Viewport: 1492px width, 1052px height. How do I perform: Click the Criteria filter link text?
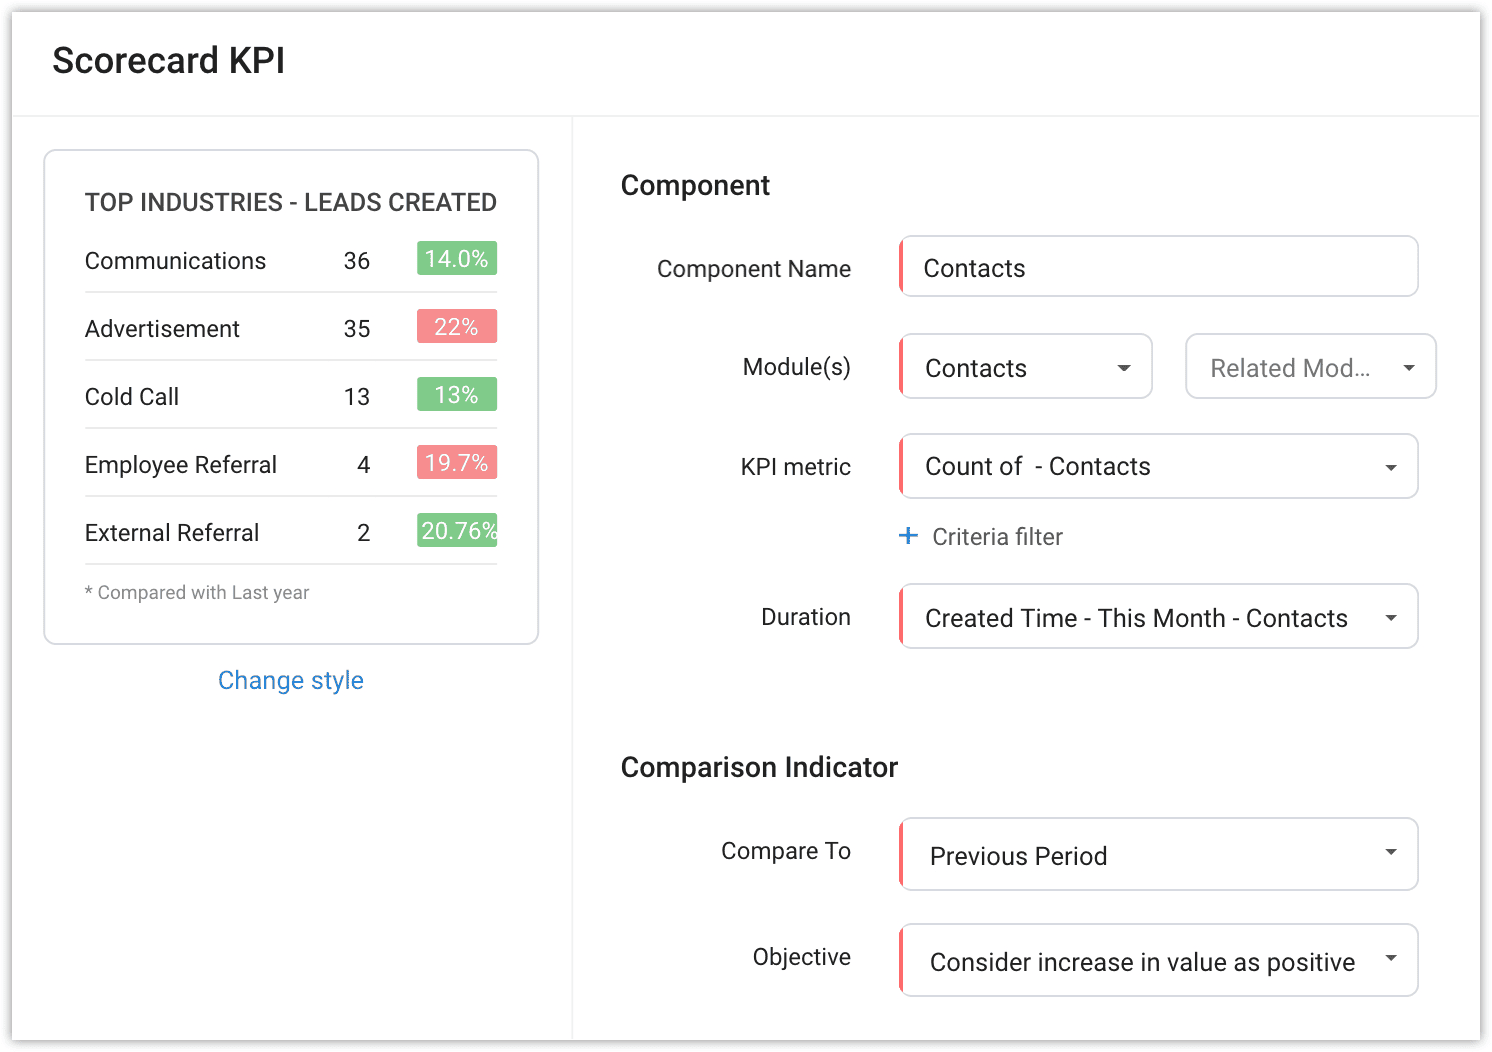tap(997, 537)
